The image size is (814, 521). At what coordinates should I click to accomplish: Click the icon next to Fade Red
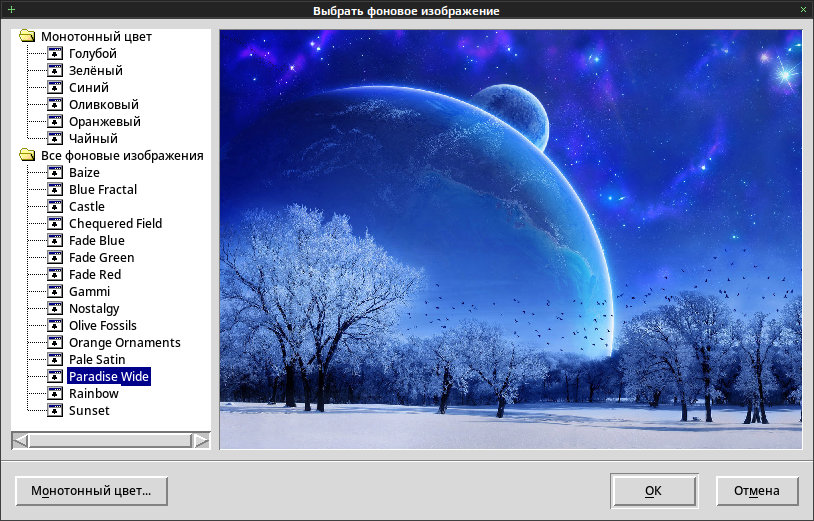pyautogui.click(x=55, y=275)
